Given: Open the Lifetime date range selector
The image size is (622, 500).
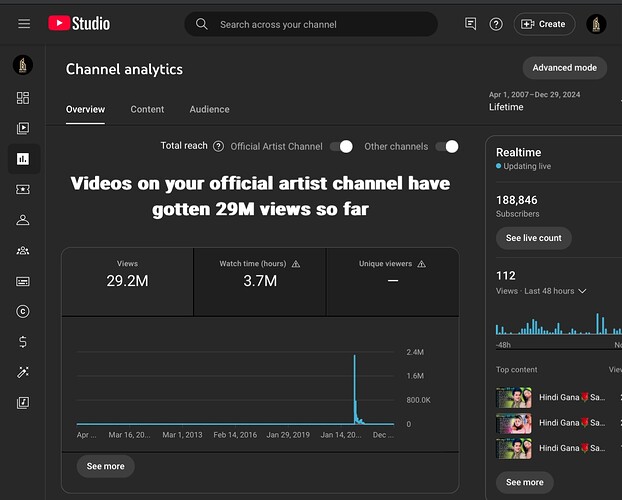Looking at the screenshot, I should (534, 101).
